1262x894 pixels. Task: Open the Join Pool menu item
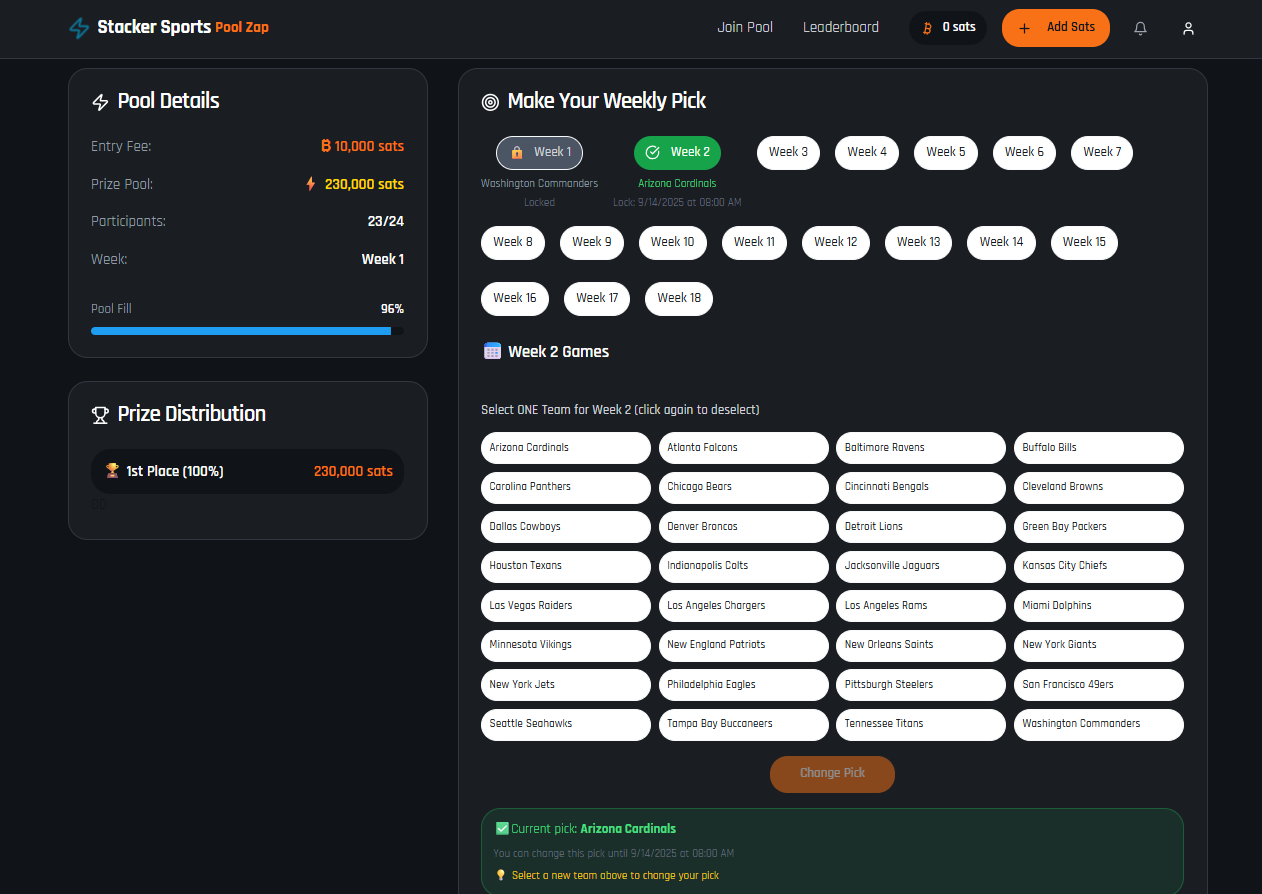coord(745,27)
